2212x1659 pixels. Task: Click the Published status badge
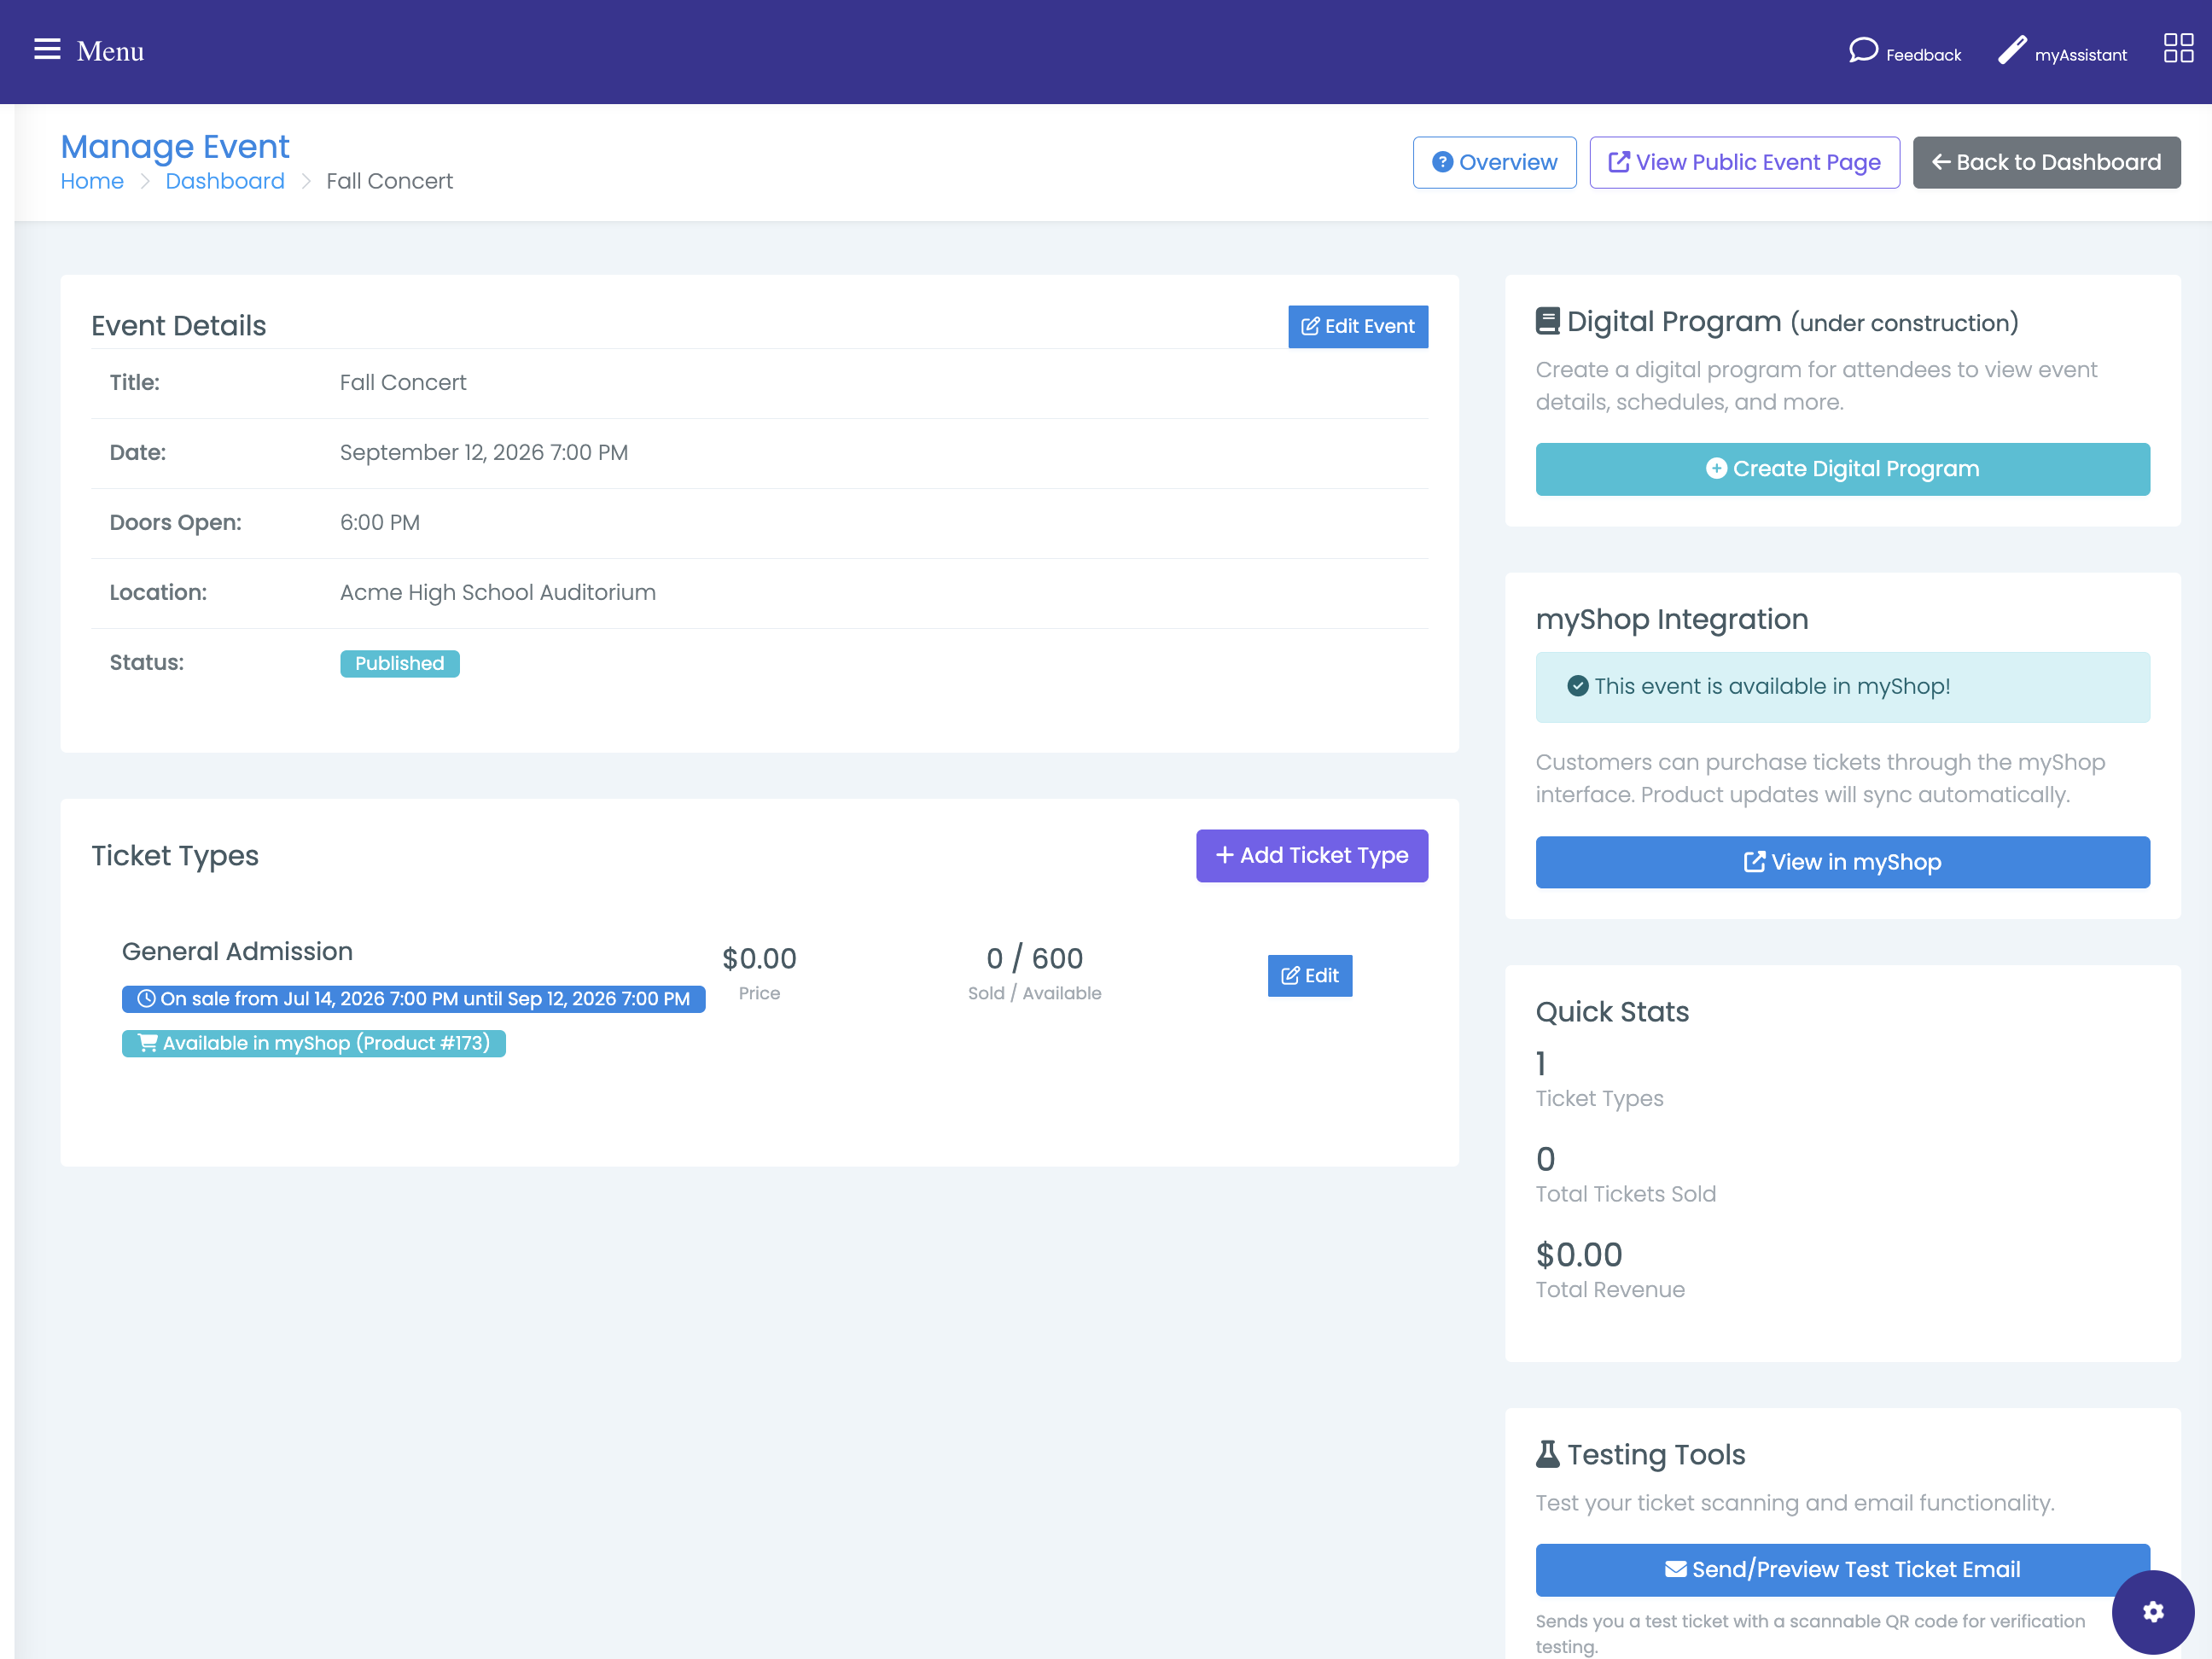pos(399,663)
